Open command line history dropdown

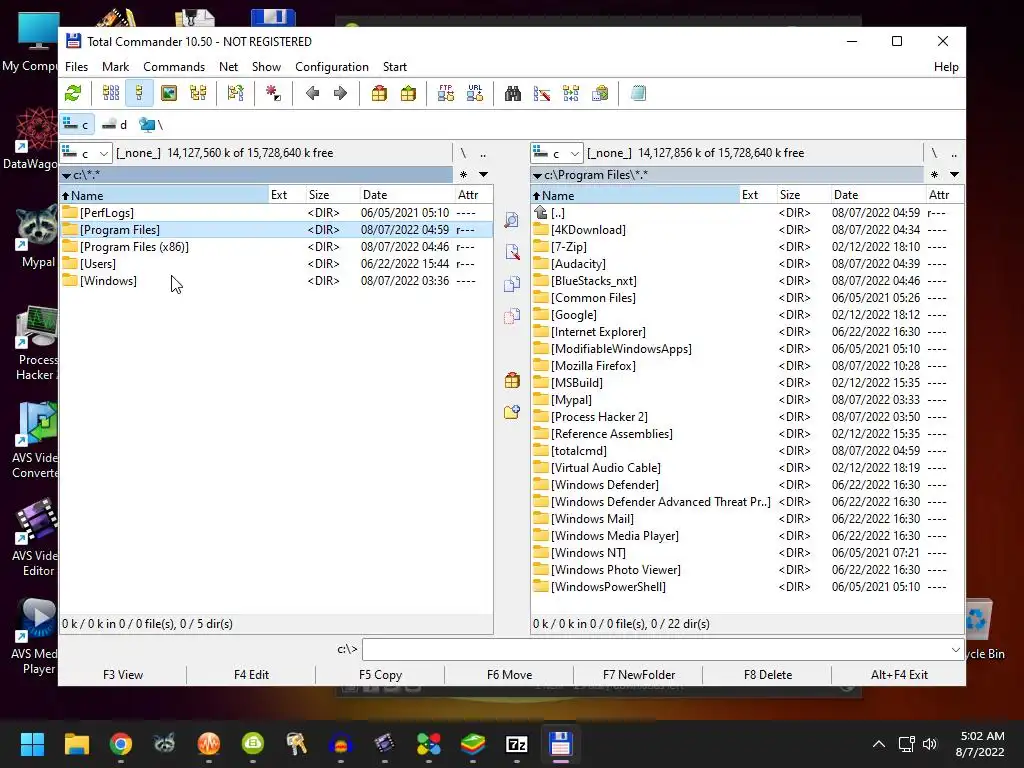[955, 649]
